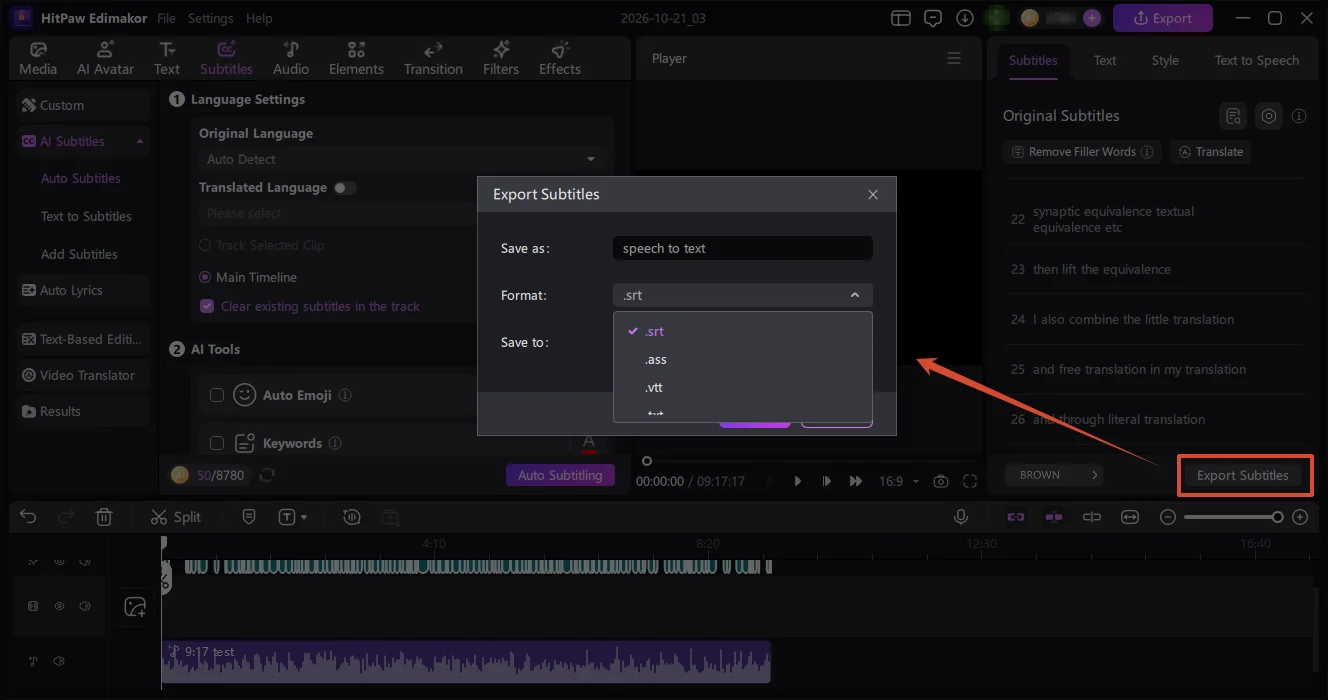Toggle the Translated Language switch

[x=345, y=187]
